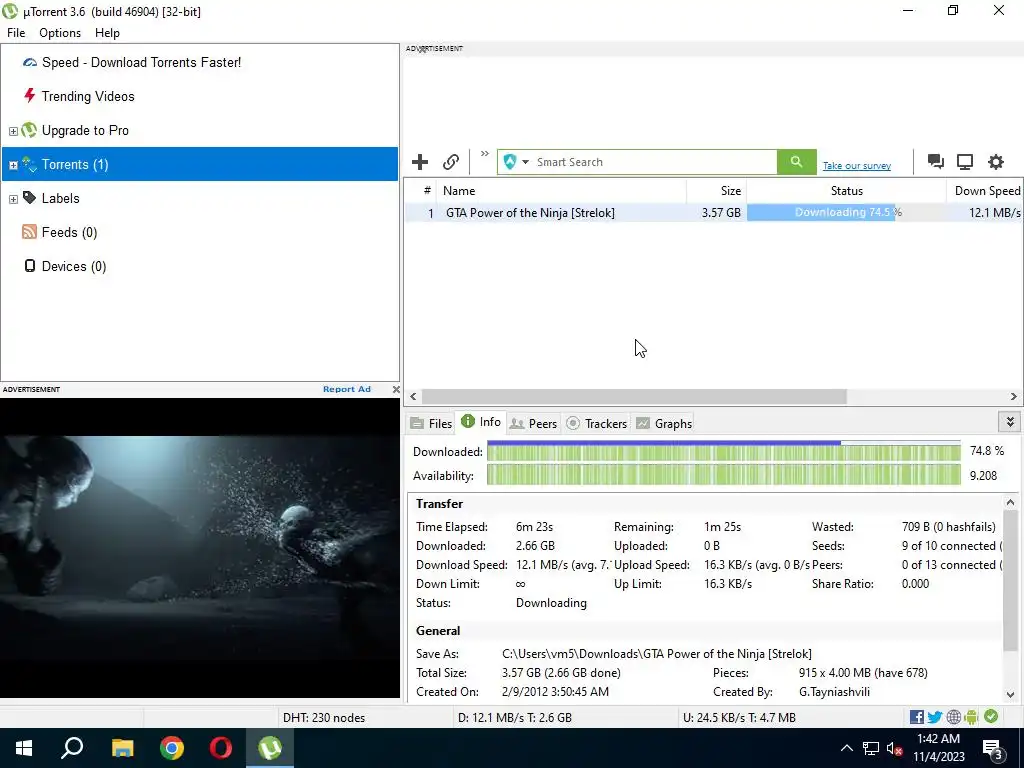Open the File menu
This screenshot has height=768, width=1024.
tap(16, 33)
